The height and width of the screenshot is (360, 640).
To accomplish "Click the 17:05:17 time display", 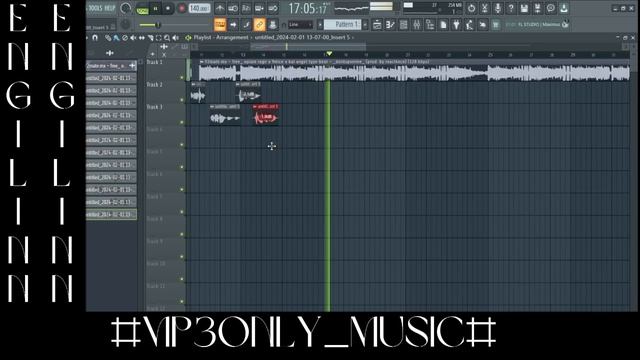I will tap(309, 8).
